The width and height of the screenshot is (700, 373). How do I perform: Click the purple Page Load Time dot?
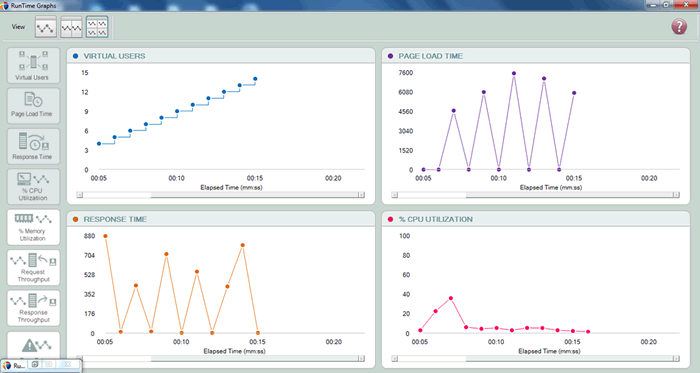[x=391, y=56]
